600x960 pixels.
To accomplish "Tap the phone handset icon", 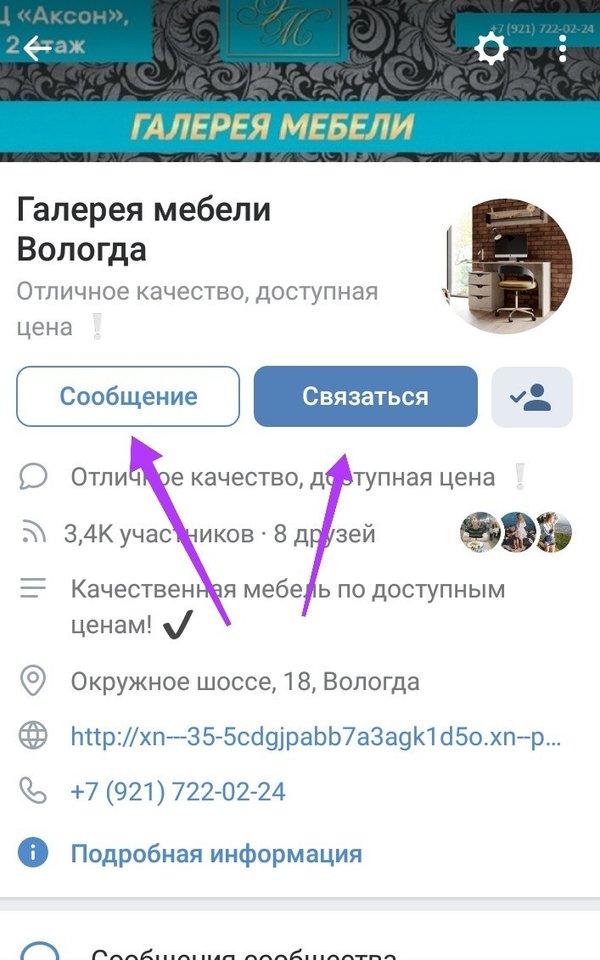I will tap(33, 790).
